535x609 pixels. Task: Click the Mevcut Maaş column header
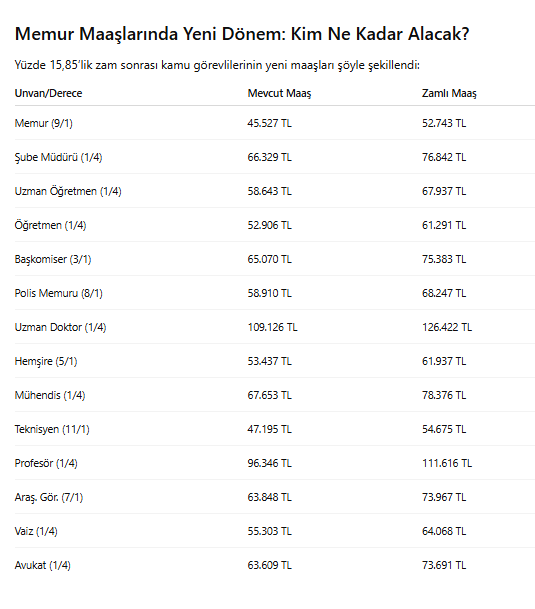(x=279, y=94)
